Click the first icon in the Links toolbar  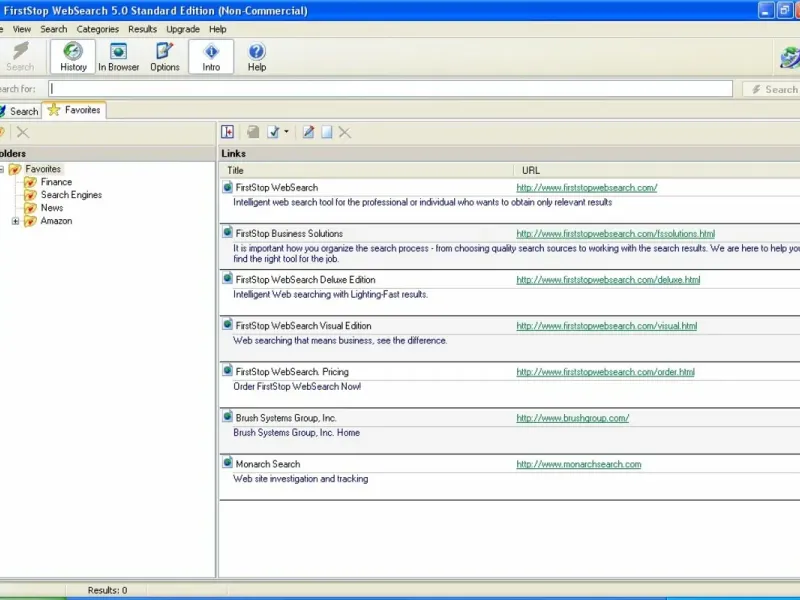pyautogui.click(x=228, y=132)
